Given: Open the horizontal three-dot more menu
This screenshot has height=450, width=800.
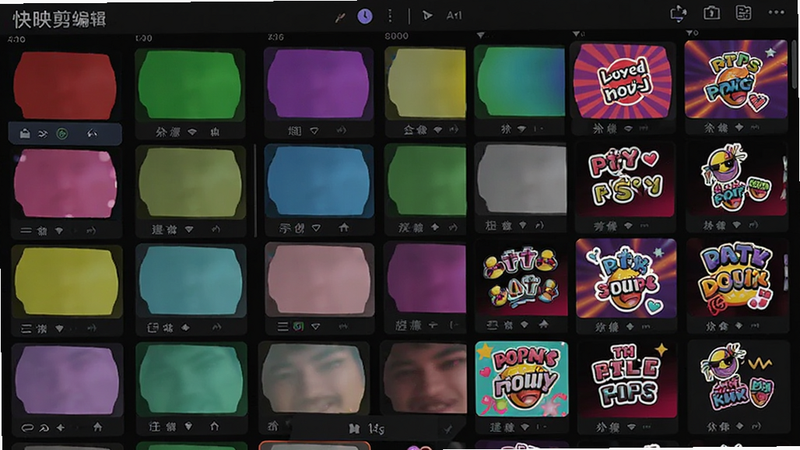Looking at the screenshot, I should pyautogui.click(x=776, y=12).
